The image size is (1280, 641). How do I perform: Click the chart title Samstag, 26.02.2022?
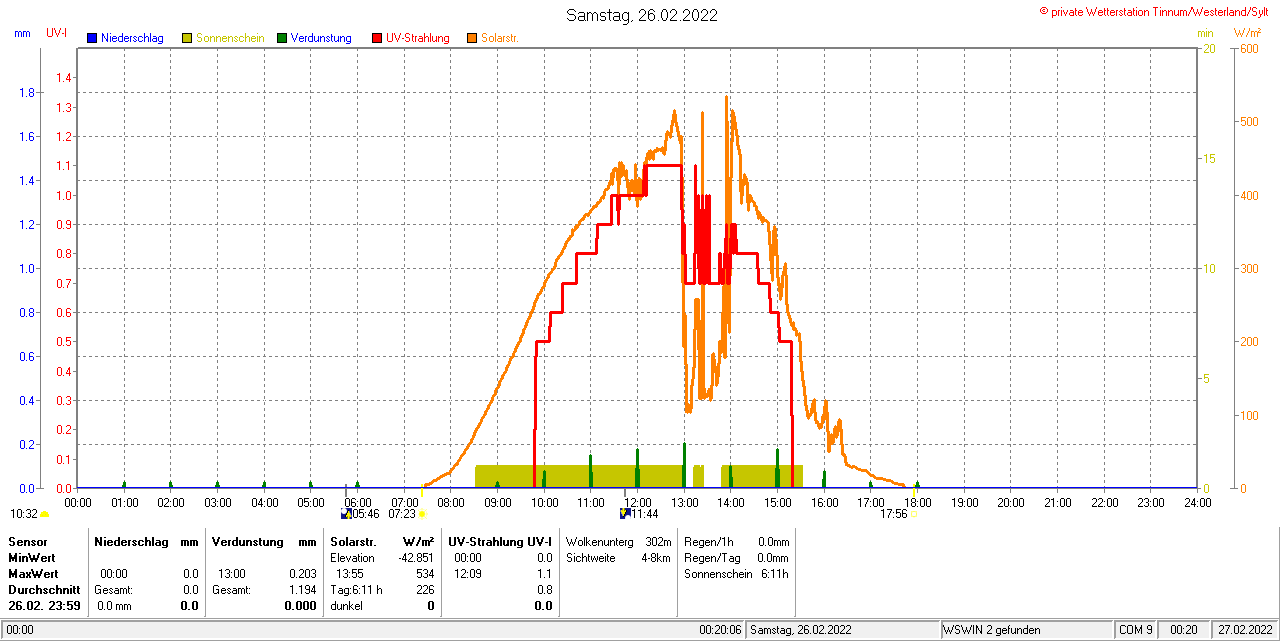coord(641,15)
